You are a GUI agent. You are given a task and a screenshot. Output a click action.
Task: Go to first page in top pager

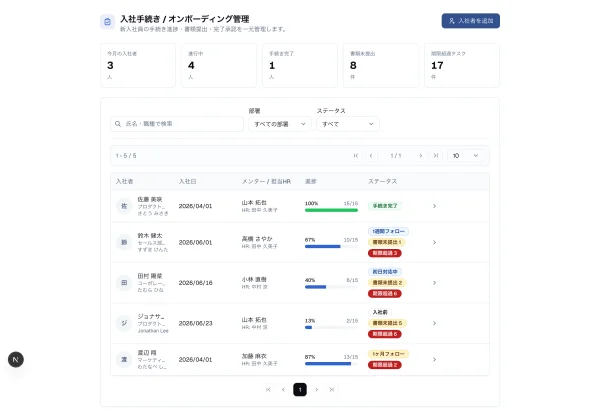(356, 156)
